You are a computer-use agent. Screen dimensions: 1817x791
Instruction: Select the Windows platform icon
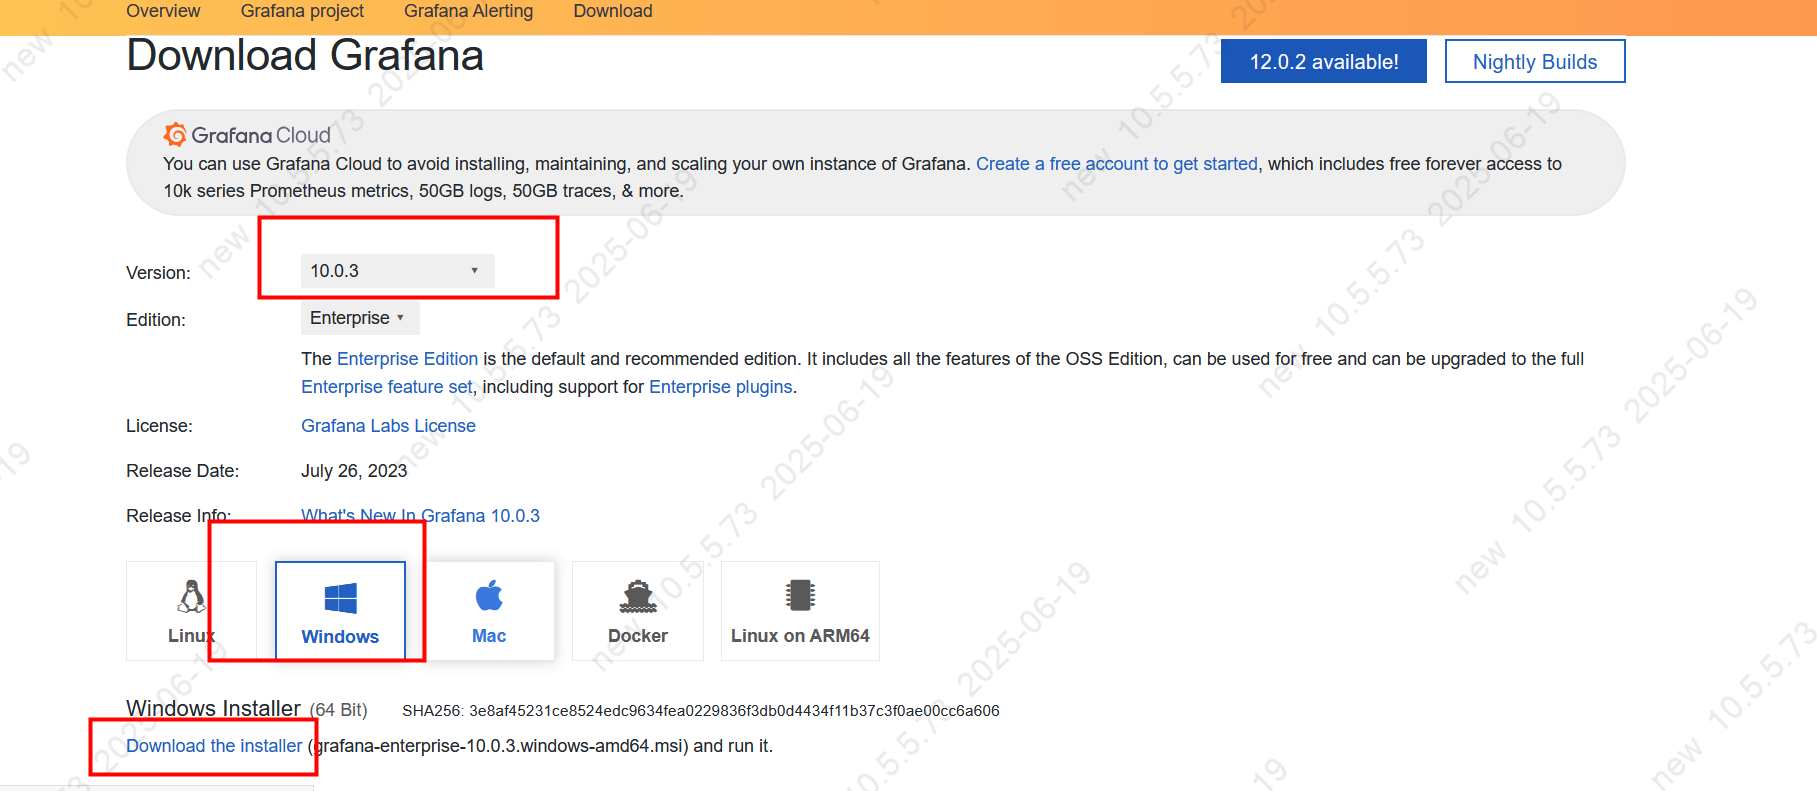tap(340, 598)
